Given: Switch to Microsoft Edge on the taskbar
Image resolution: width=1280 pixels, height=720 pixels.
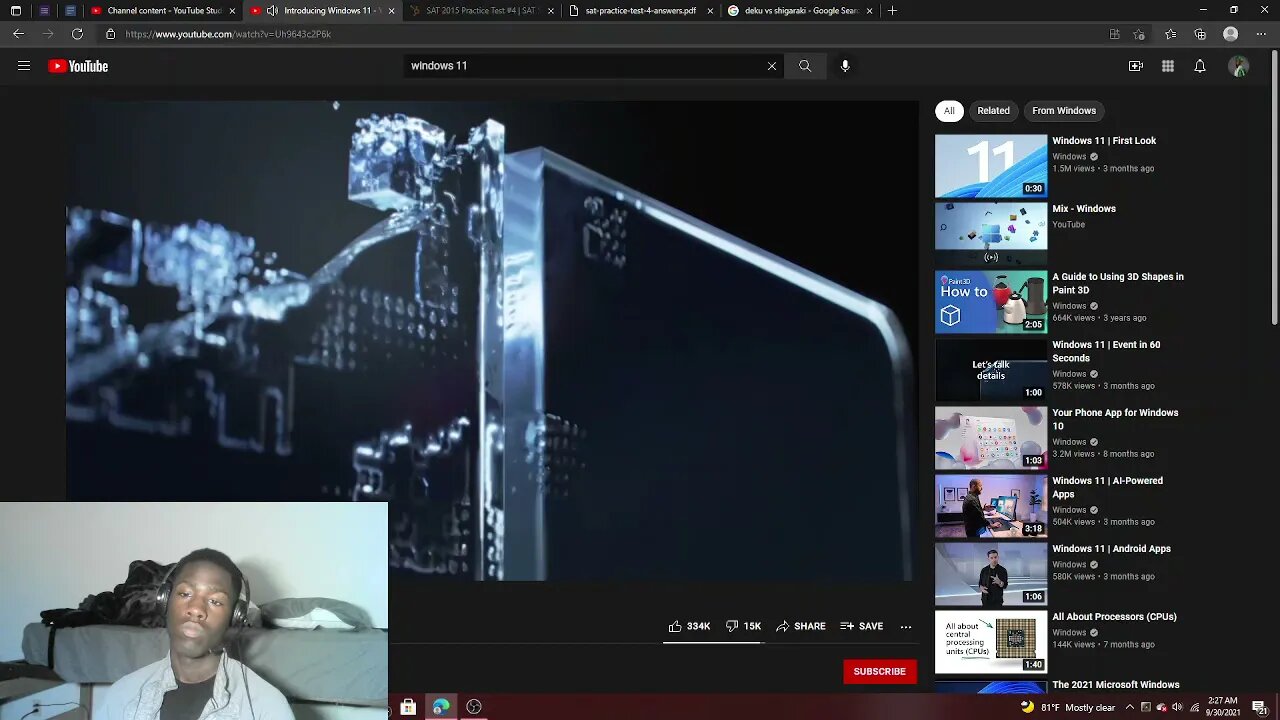Looking at the screenshot, I should [441, 707].
